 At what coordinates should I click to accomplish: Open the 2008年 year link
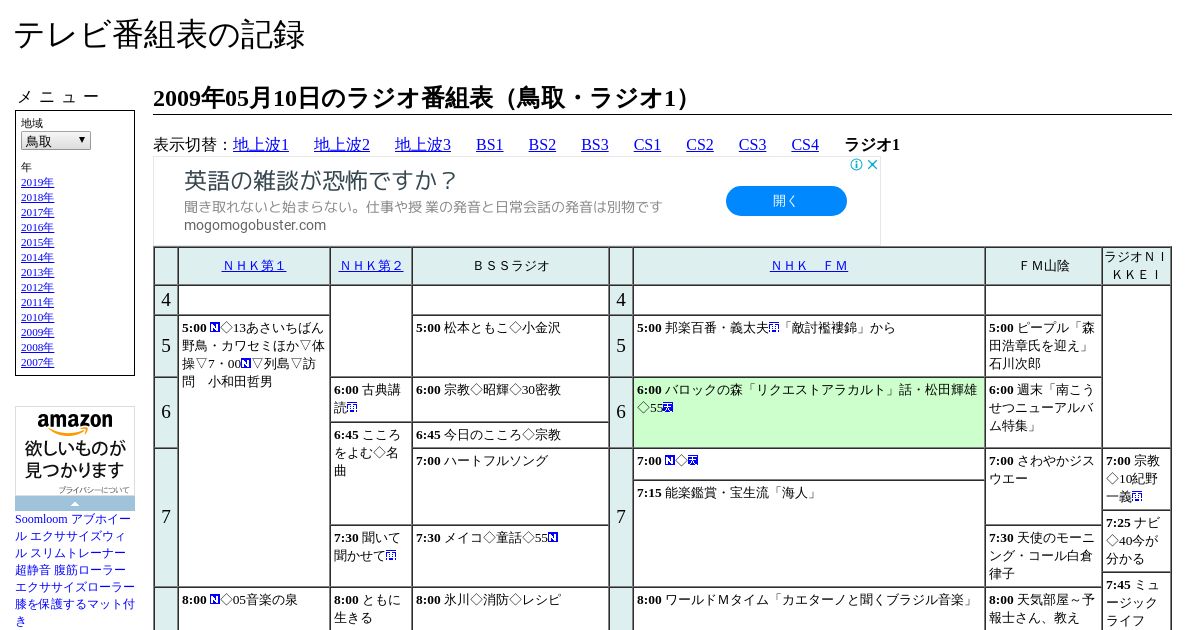pos(37,347)
